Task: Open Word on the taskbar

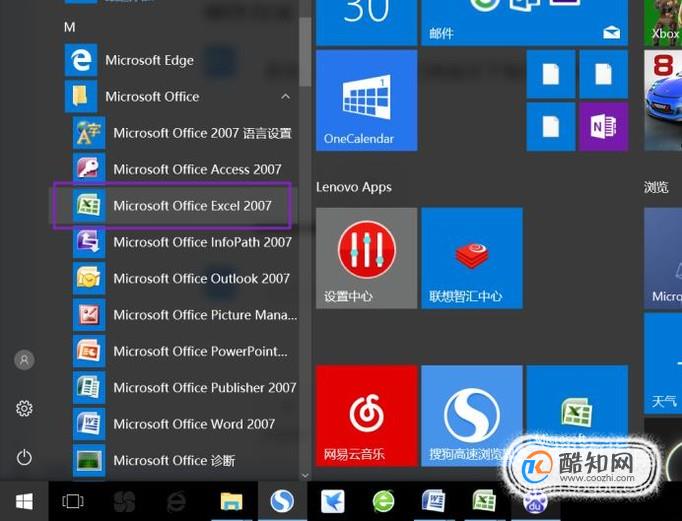Action: (x=434, y=501)
